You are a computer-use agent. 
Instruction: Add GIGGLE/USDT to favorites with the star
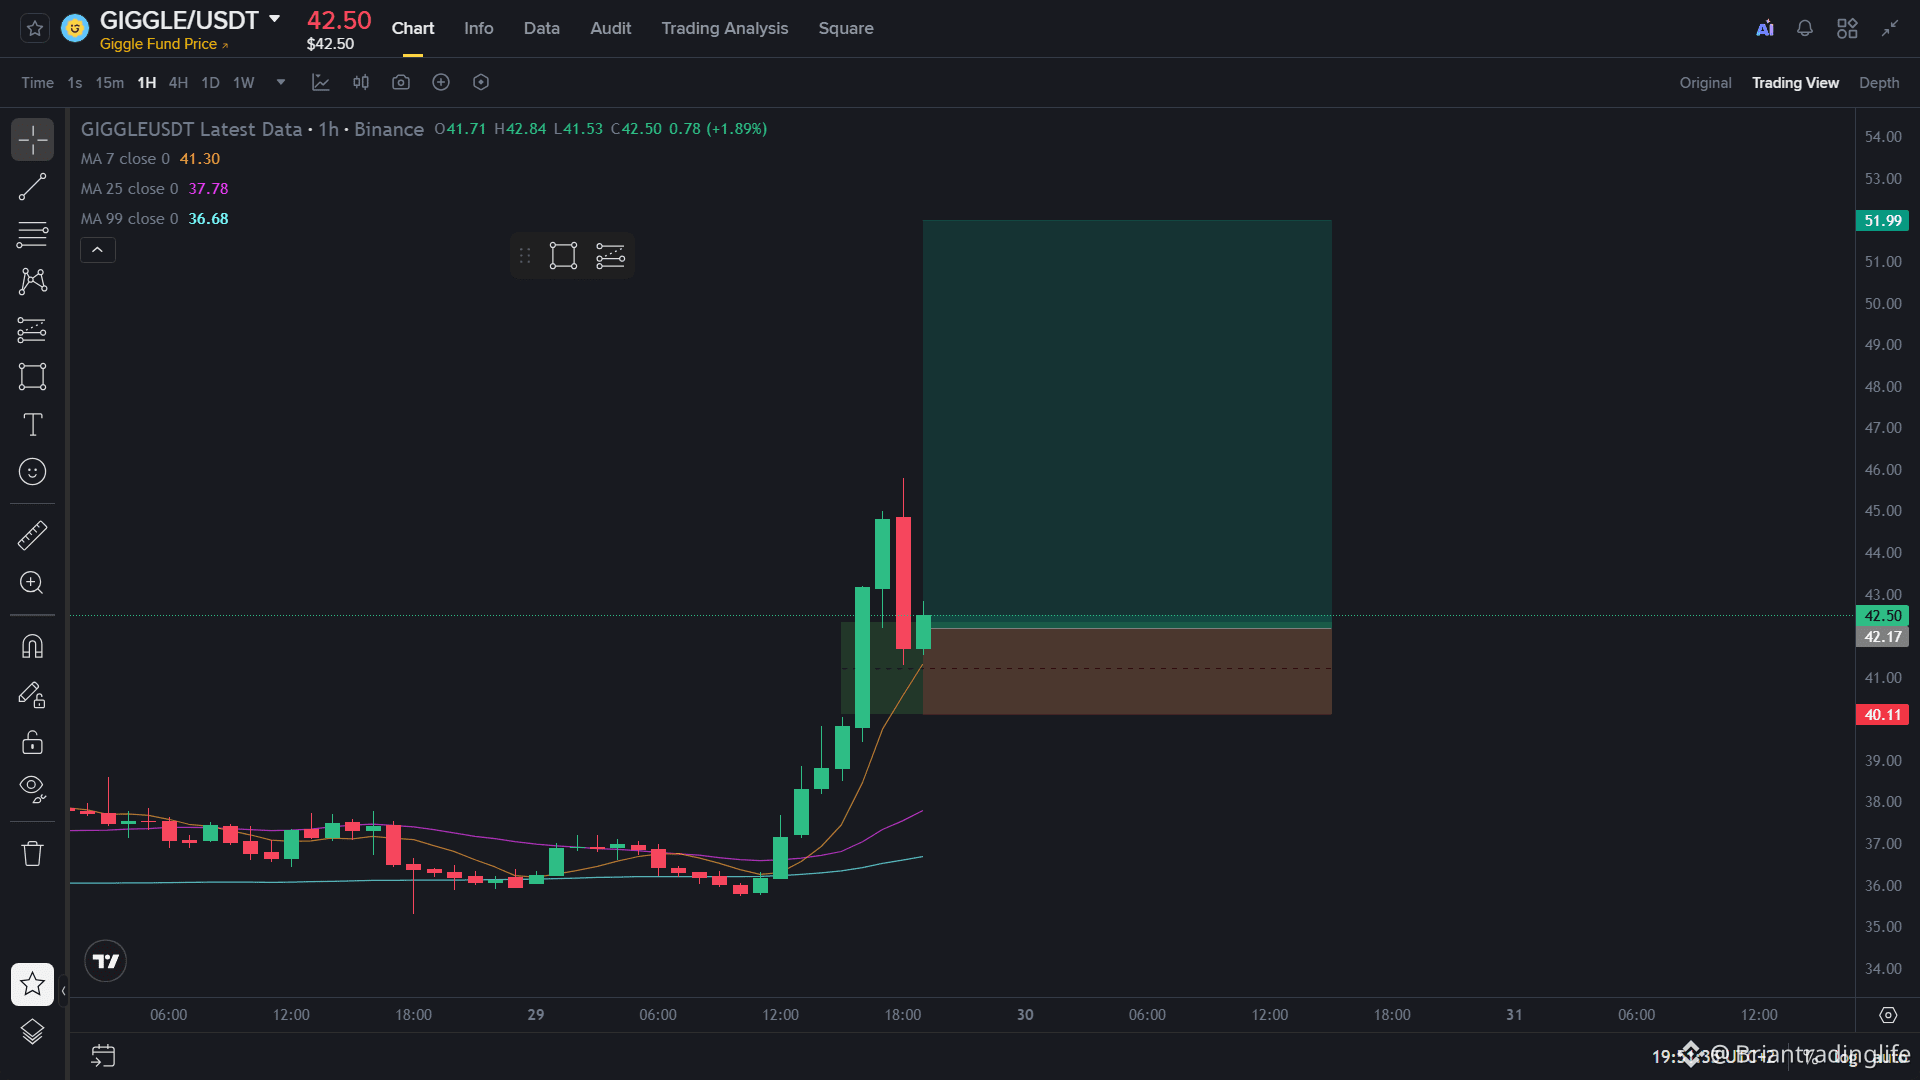(35, 29)
